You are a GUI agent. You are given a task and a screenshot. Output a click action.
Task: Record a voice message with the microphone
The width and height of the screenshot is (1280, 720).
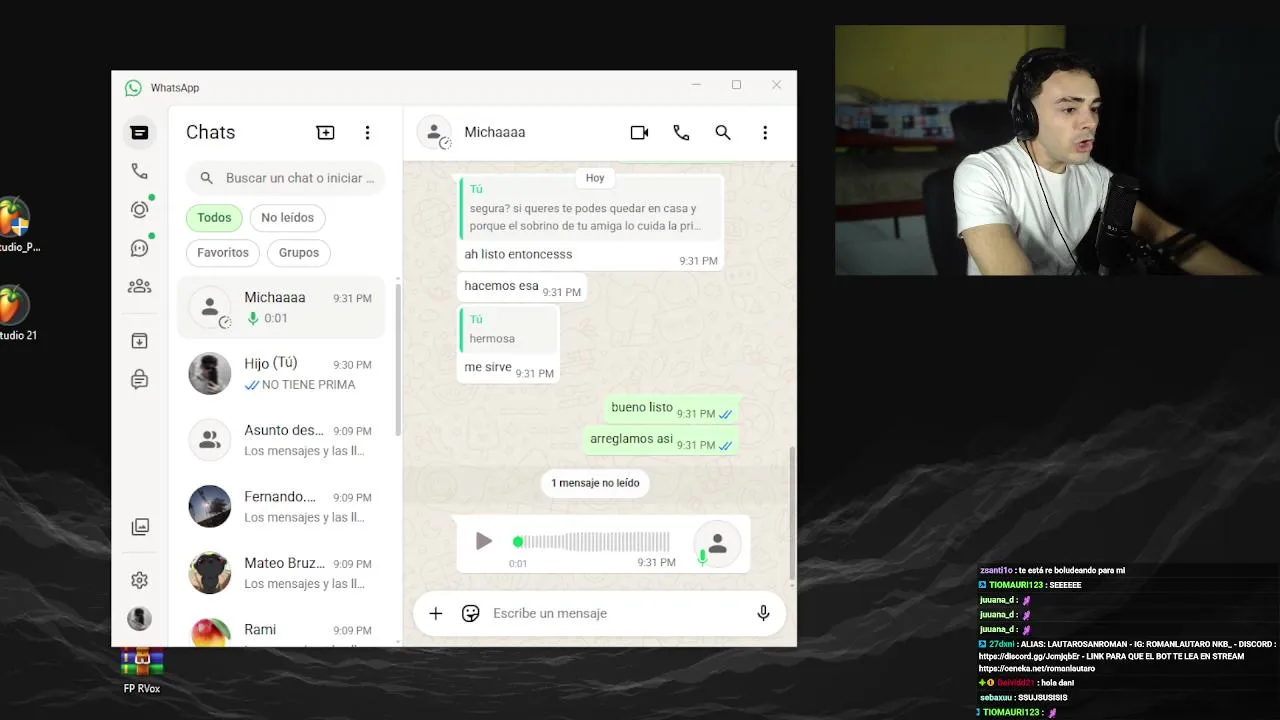[x=763, y=613]
